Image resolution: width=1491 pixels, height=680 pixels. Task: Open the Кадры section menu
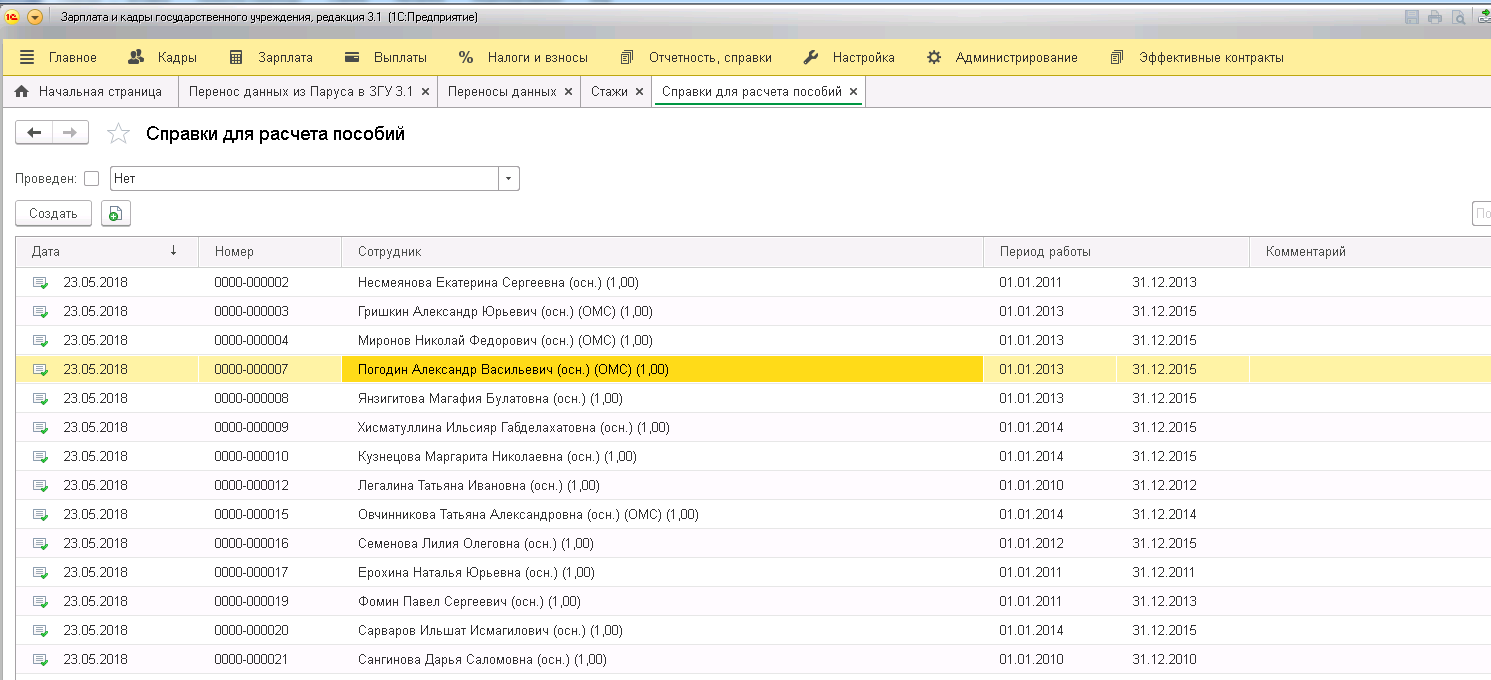pos(163,57)
